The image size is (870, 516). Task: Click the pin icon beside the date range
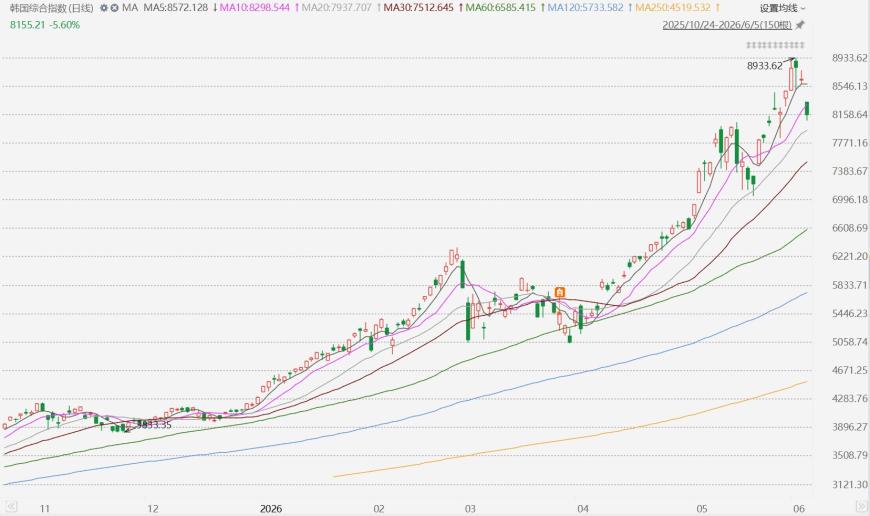pyautogui.click(x=800, y=25)
